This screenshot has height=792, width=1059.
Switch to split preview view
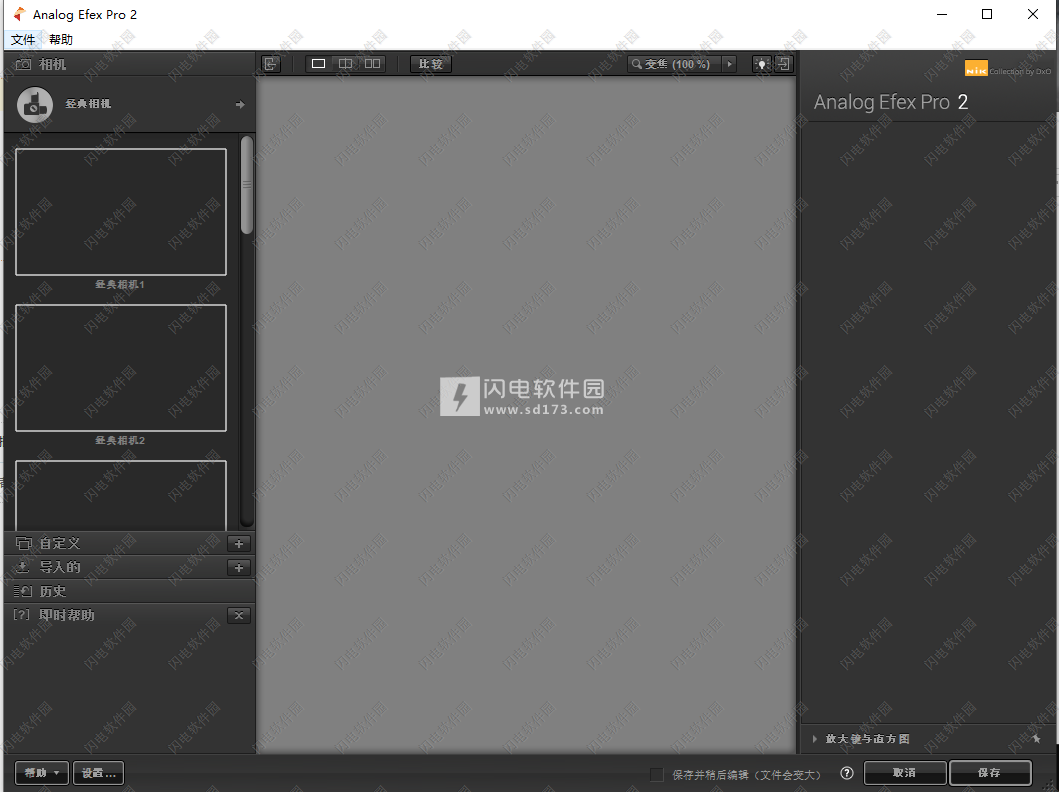pos(345,63)
